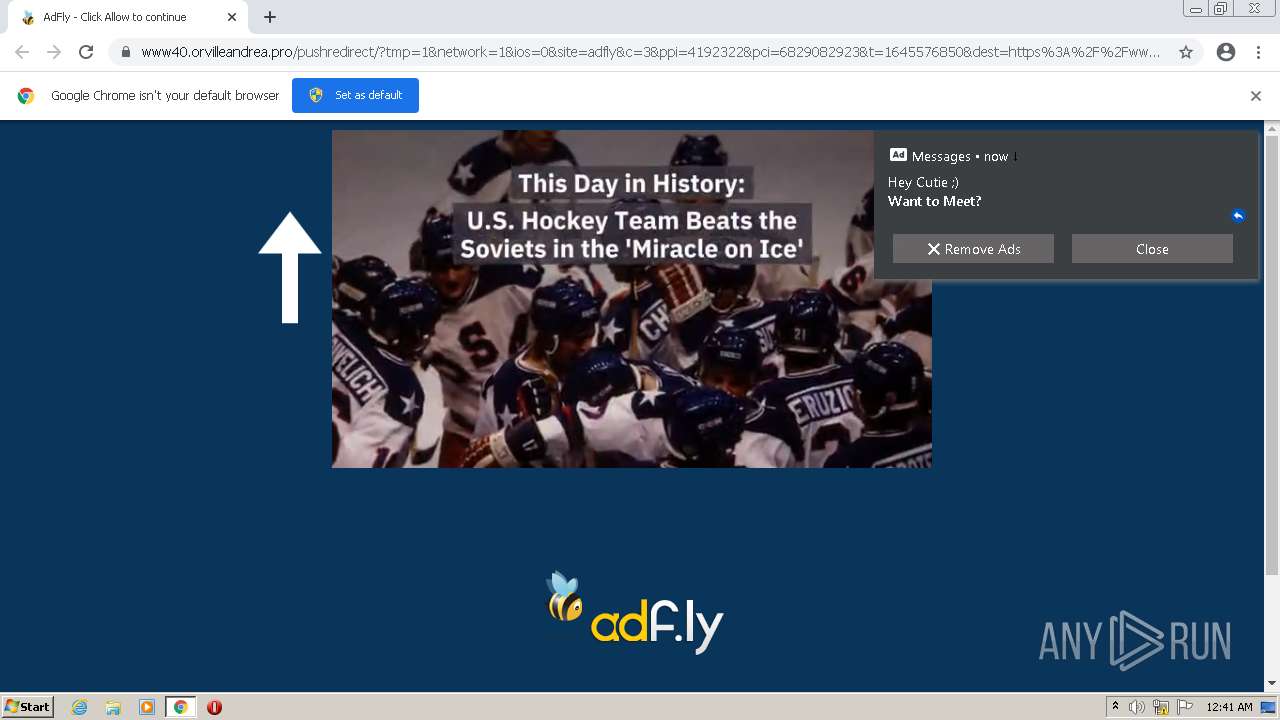Click the 'Want to Meet?' notification text
Image resolution: width=1280 pixels, height=720 pixels.
point(934,201)
